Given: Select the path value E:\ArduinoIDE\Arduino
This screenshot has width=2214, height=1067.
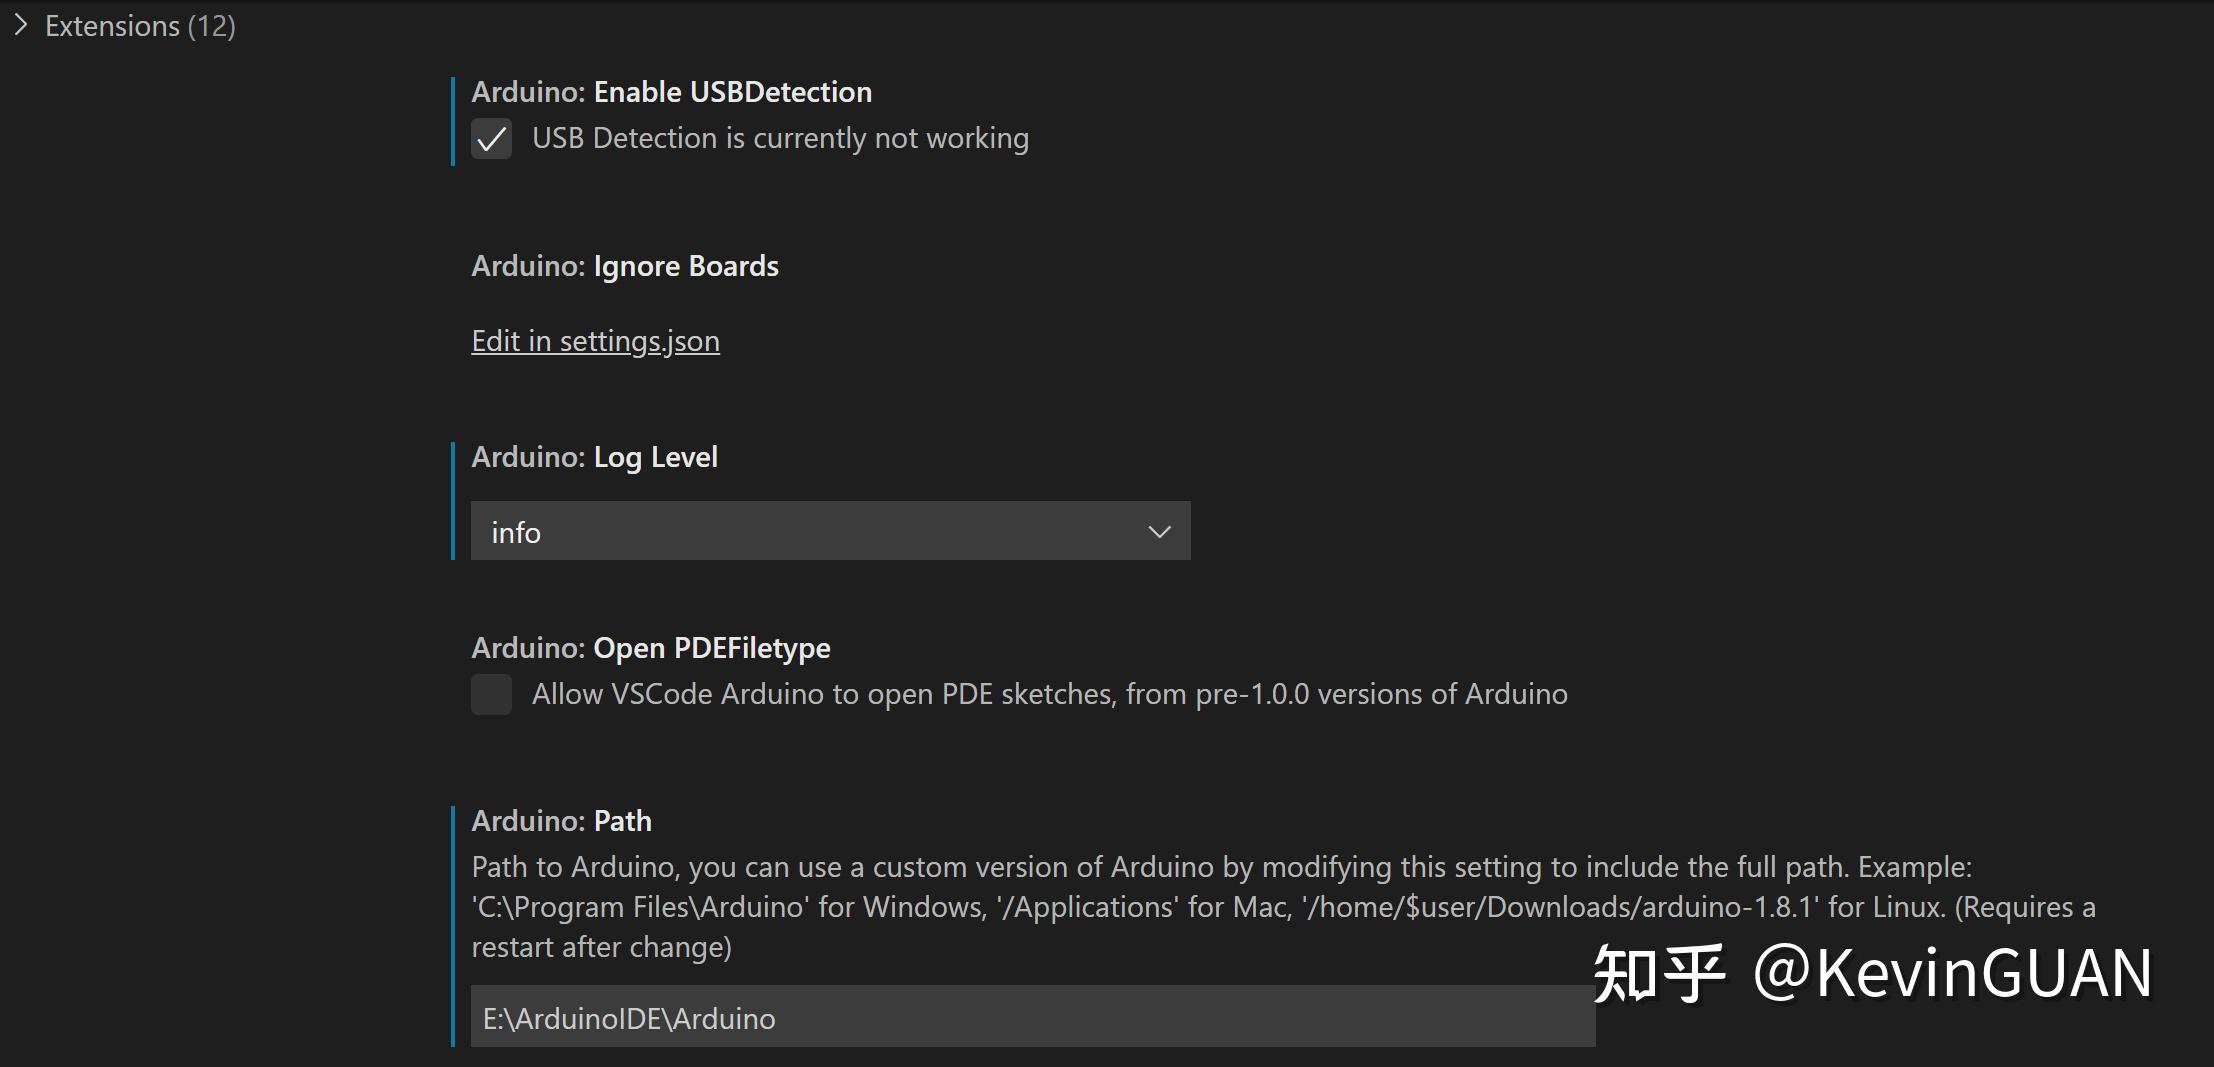Looking at the screenshot, I should (628, 1017).
